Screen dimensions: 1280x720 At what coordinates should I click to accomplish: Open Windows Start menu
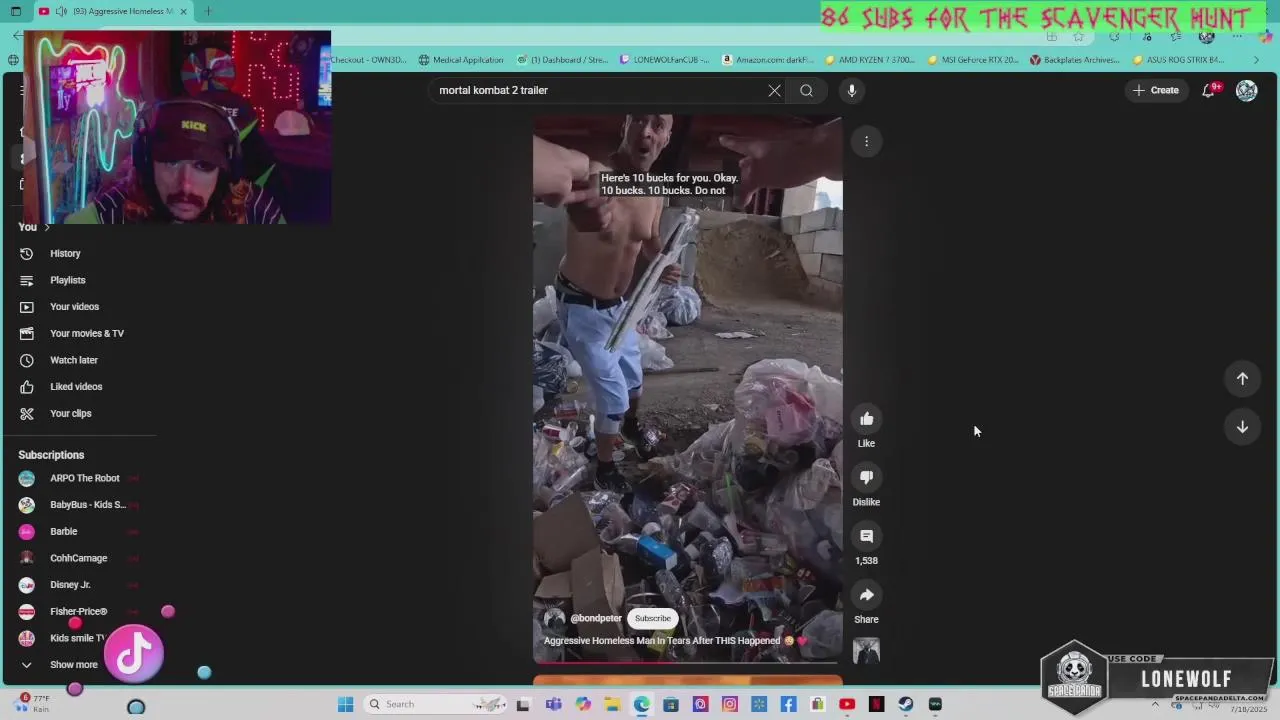tap(345, 704)
